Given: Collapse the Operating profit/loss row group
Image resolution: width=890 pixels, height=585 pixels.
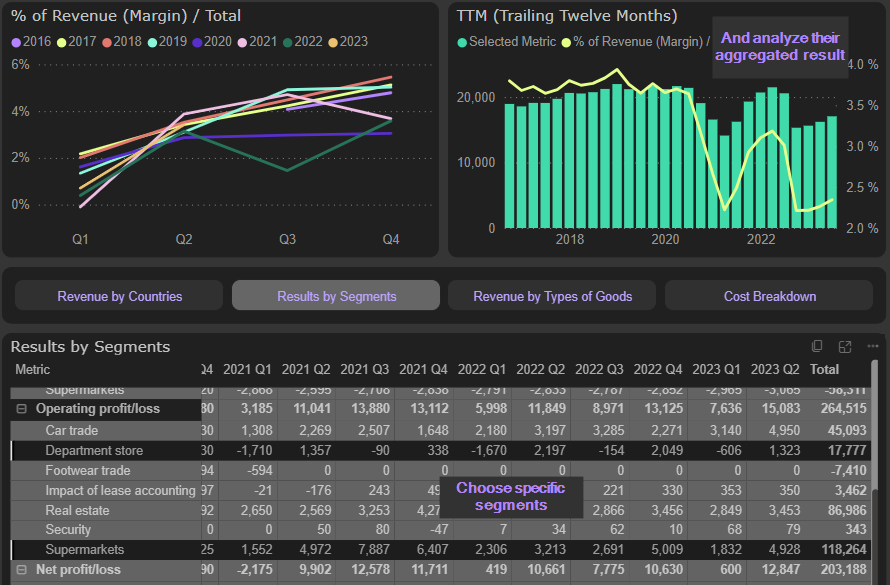Looking at the screenshot, I should click(x=21, y=409).
